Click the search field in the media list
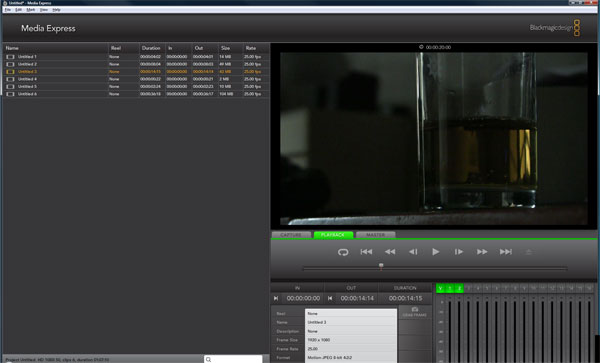Viewport: 600px width, 363px height. (233, 359)
